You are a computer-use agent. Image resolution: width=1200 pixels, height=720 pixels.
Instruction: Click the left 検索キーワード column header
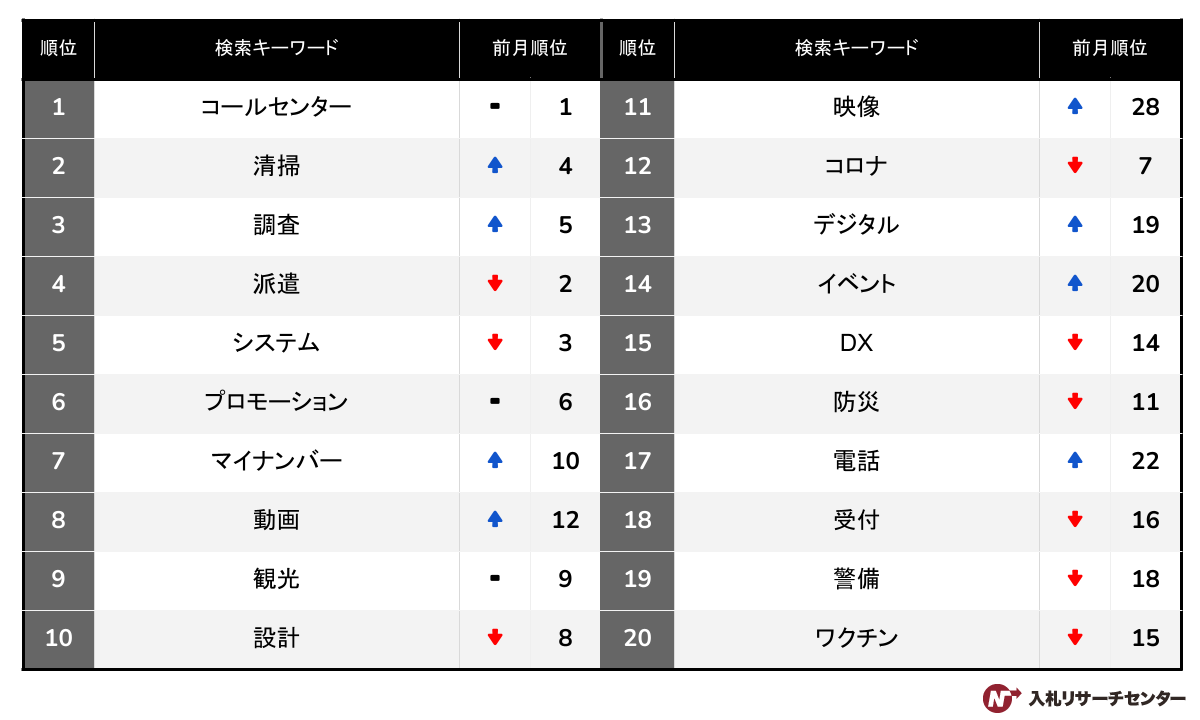click(276, 48)
